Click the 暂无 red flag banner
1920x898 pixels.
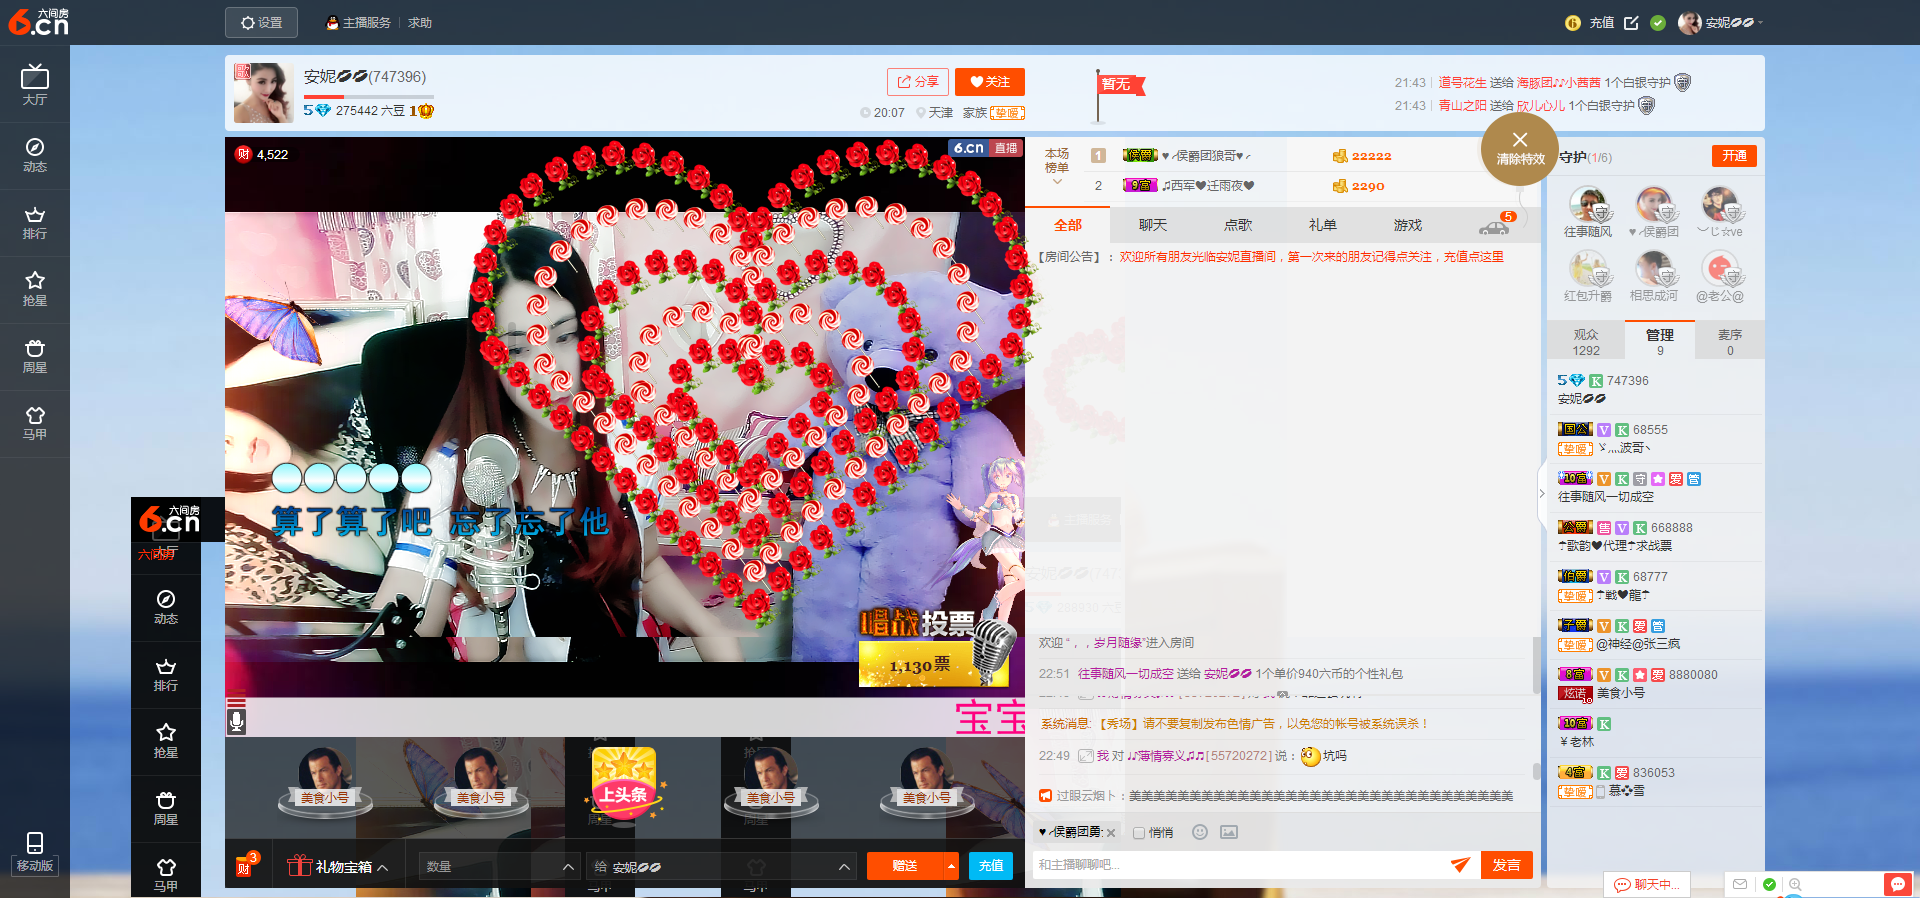tap(1120, 85)
